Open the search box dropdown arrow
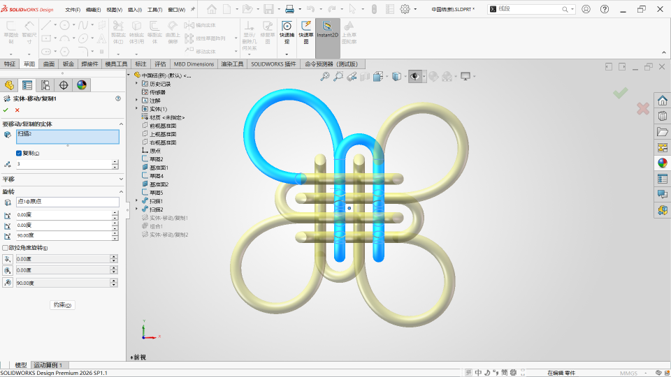Image resolution: width=671 pixels, height=377 pixels. (x=572, y=9)
